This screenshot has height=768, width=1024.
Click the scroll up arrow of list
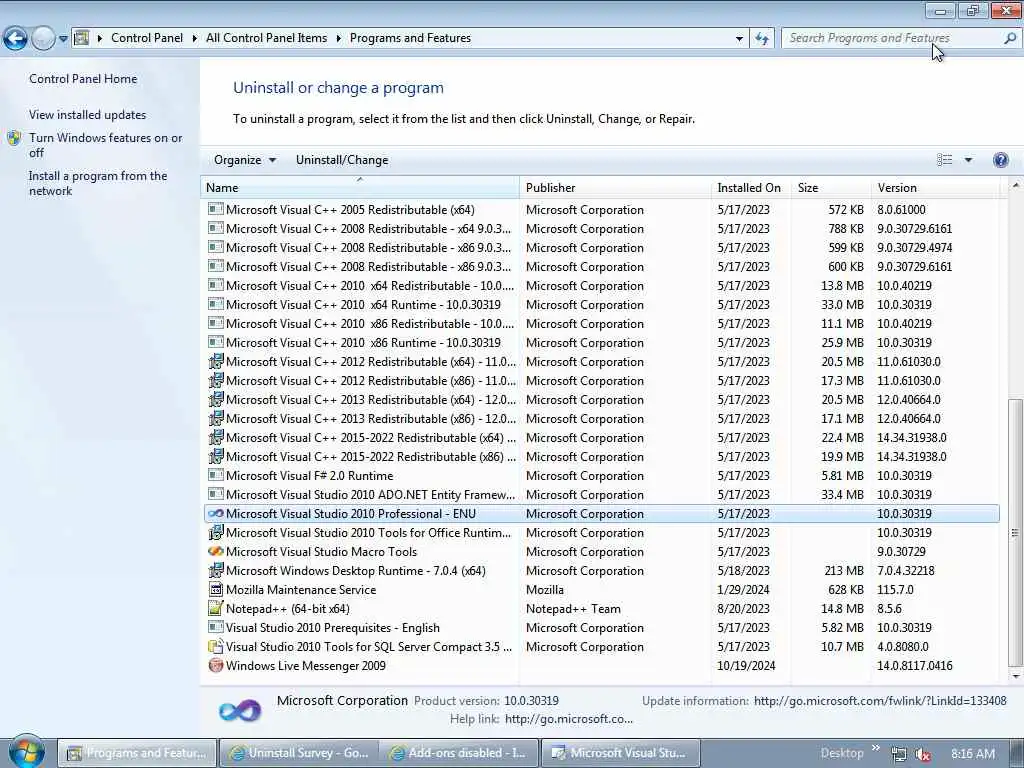pos(1016,186)
